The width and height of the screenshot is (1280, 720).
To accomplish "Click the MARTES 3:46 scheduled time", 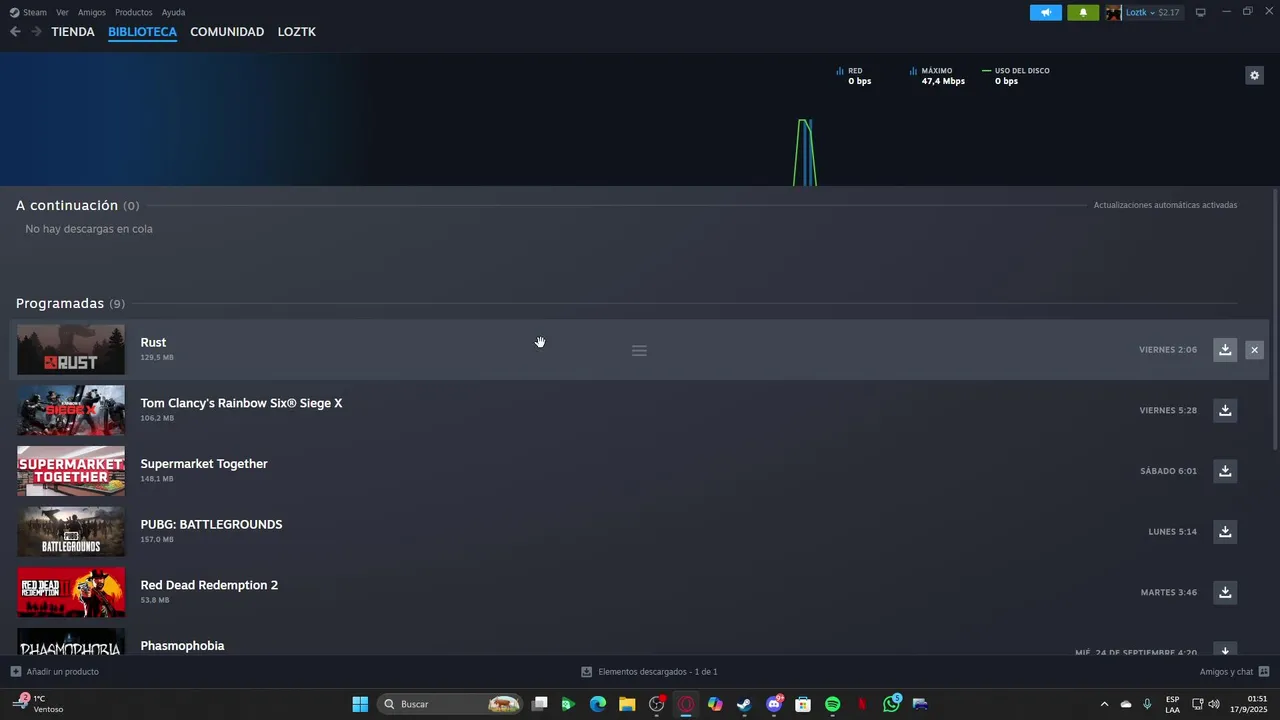I will click(1169, 592).
